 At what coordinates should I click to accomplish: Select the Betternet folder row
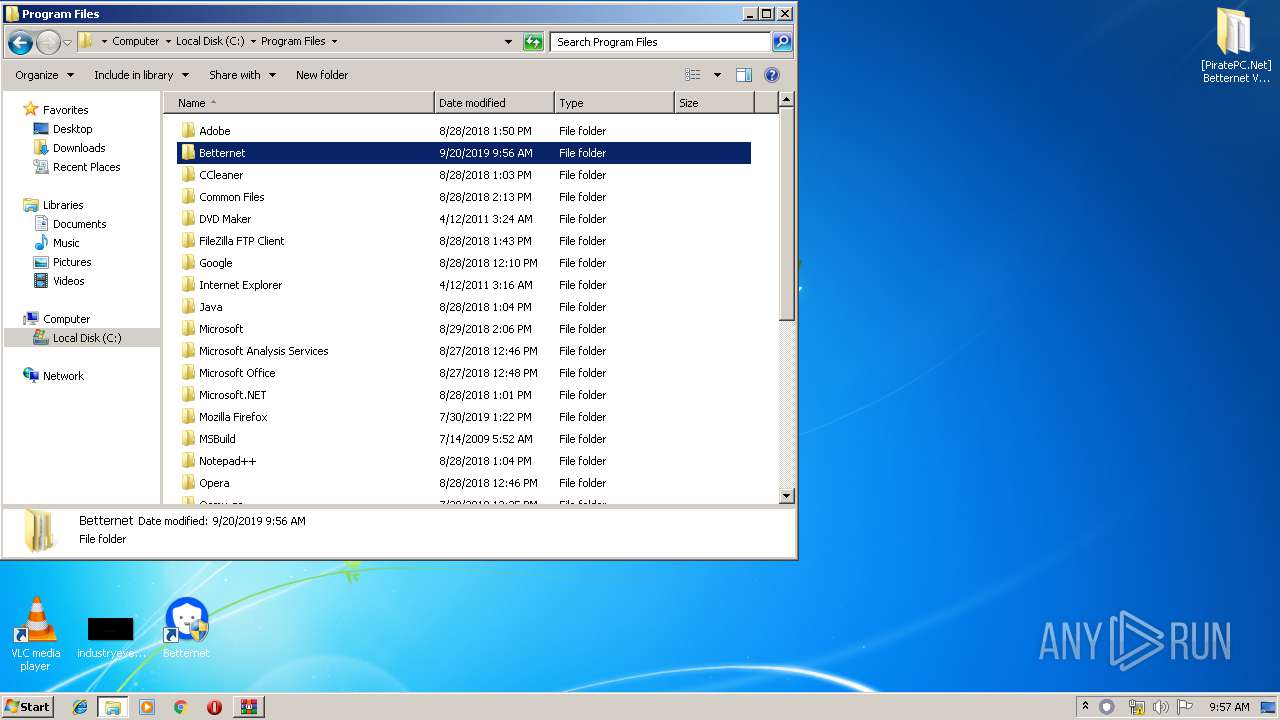tap(464, 153)
